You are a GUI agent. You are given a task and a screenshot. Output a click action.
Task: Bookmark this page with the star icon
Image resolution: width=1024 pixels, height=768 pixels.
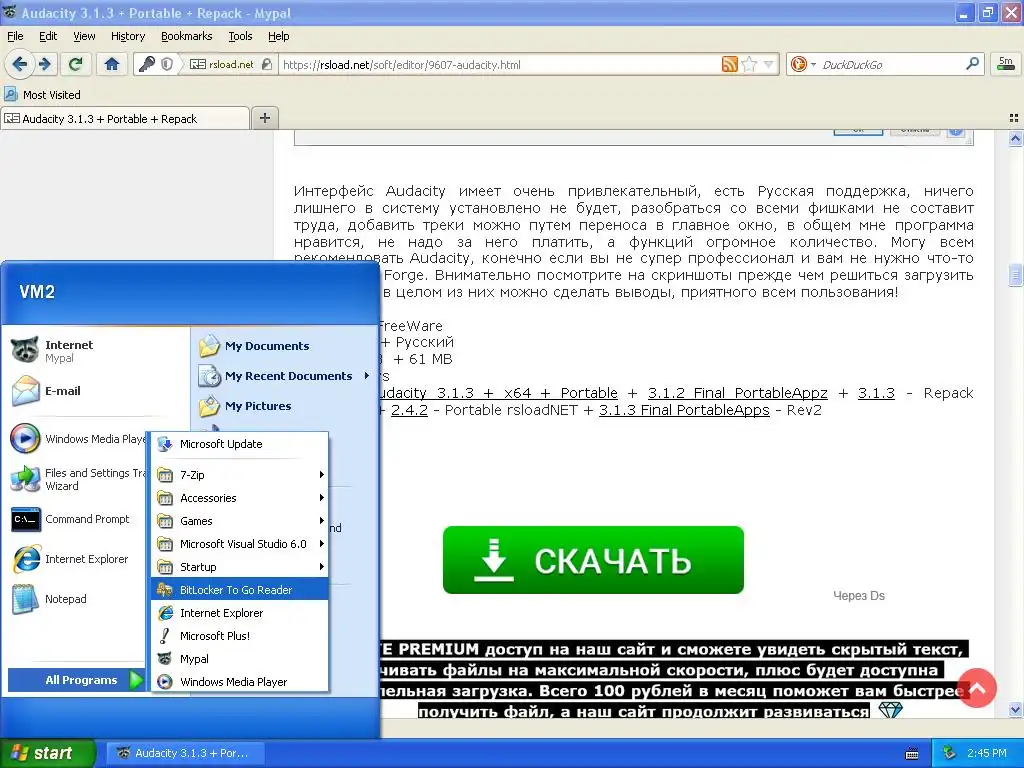749,64
